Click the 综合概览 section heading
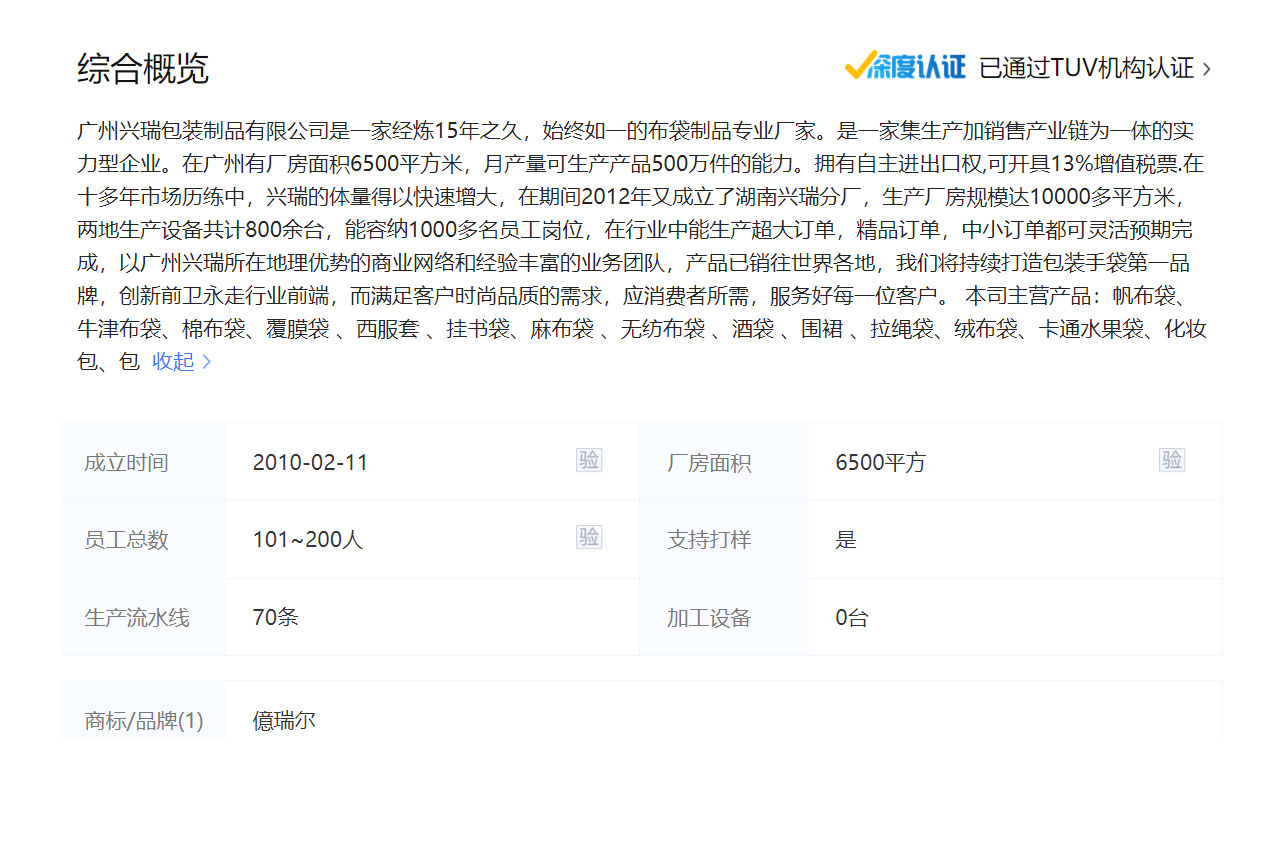Image resolution: width=1280 pixels, height=850 pixels. pyautogui.click(x=124, y=69)
